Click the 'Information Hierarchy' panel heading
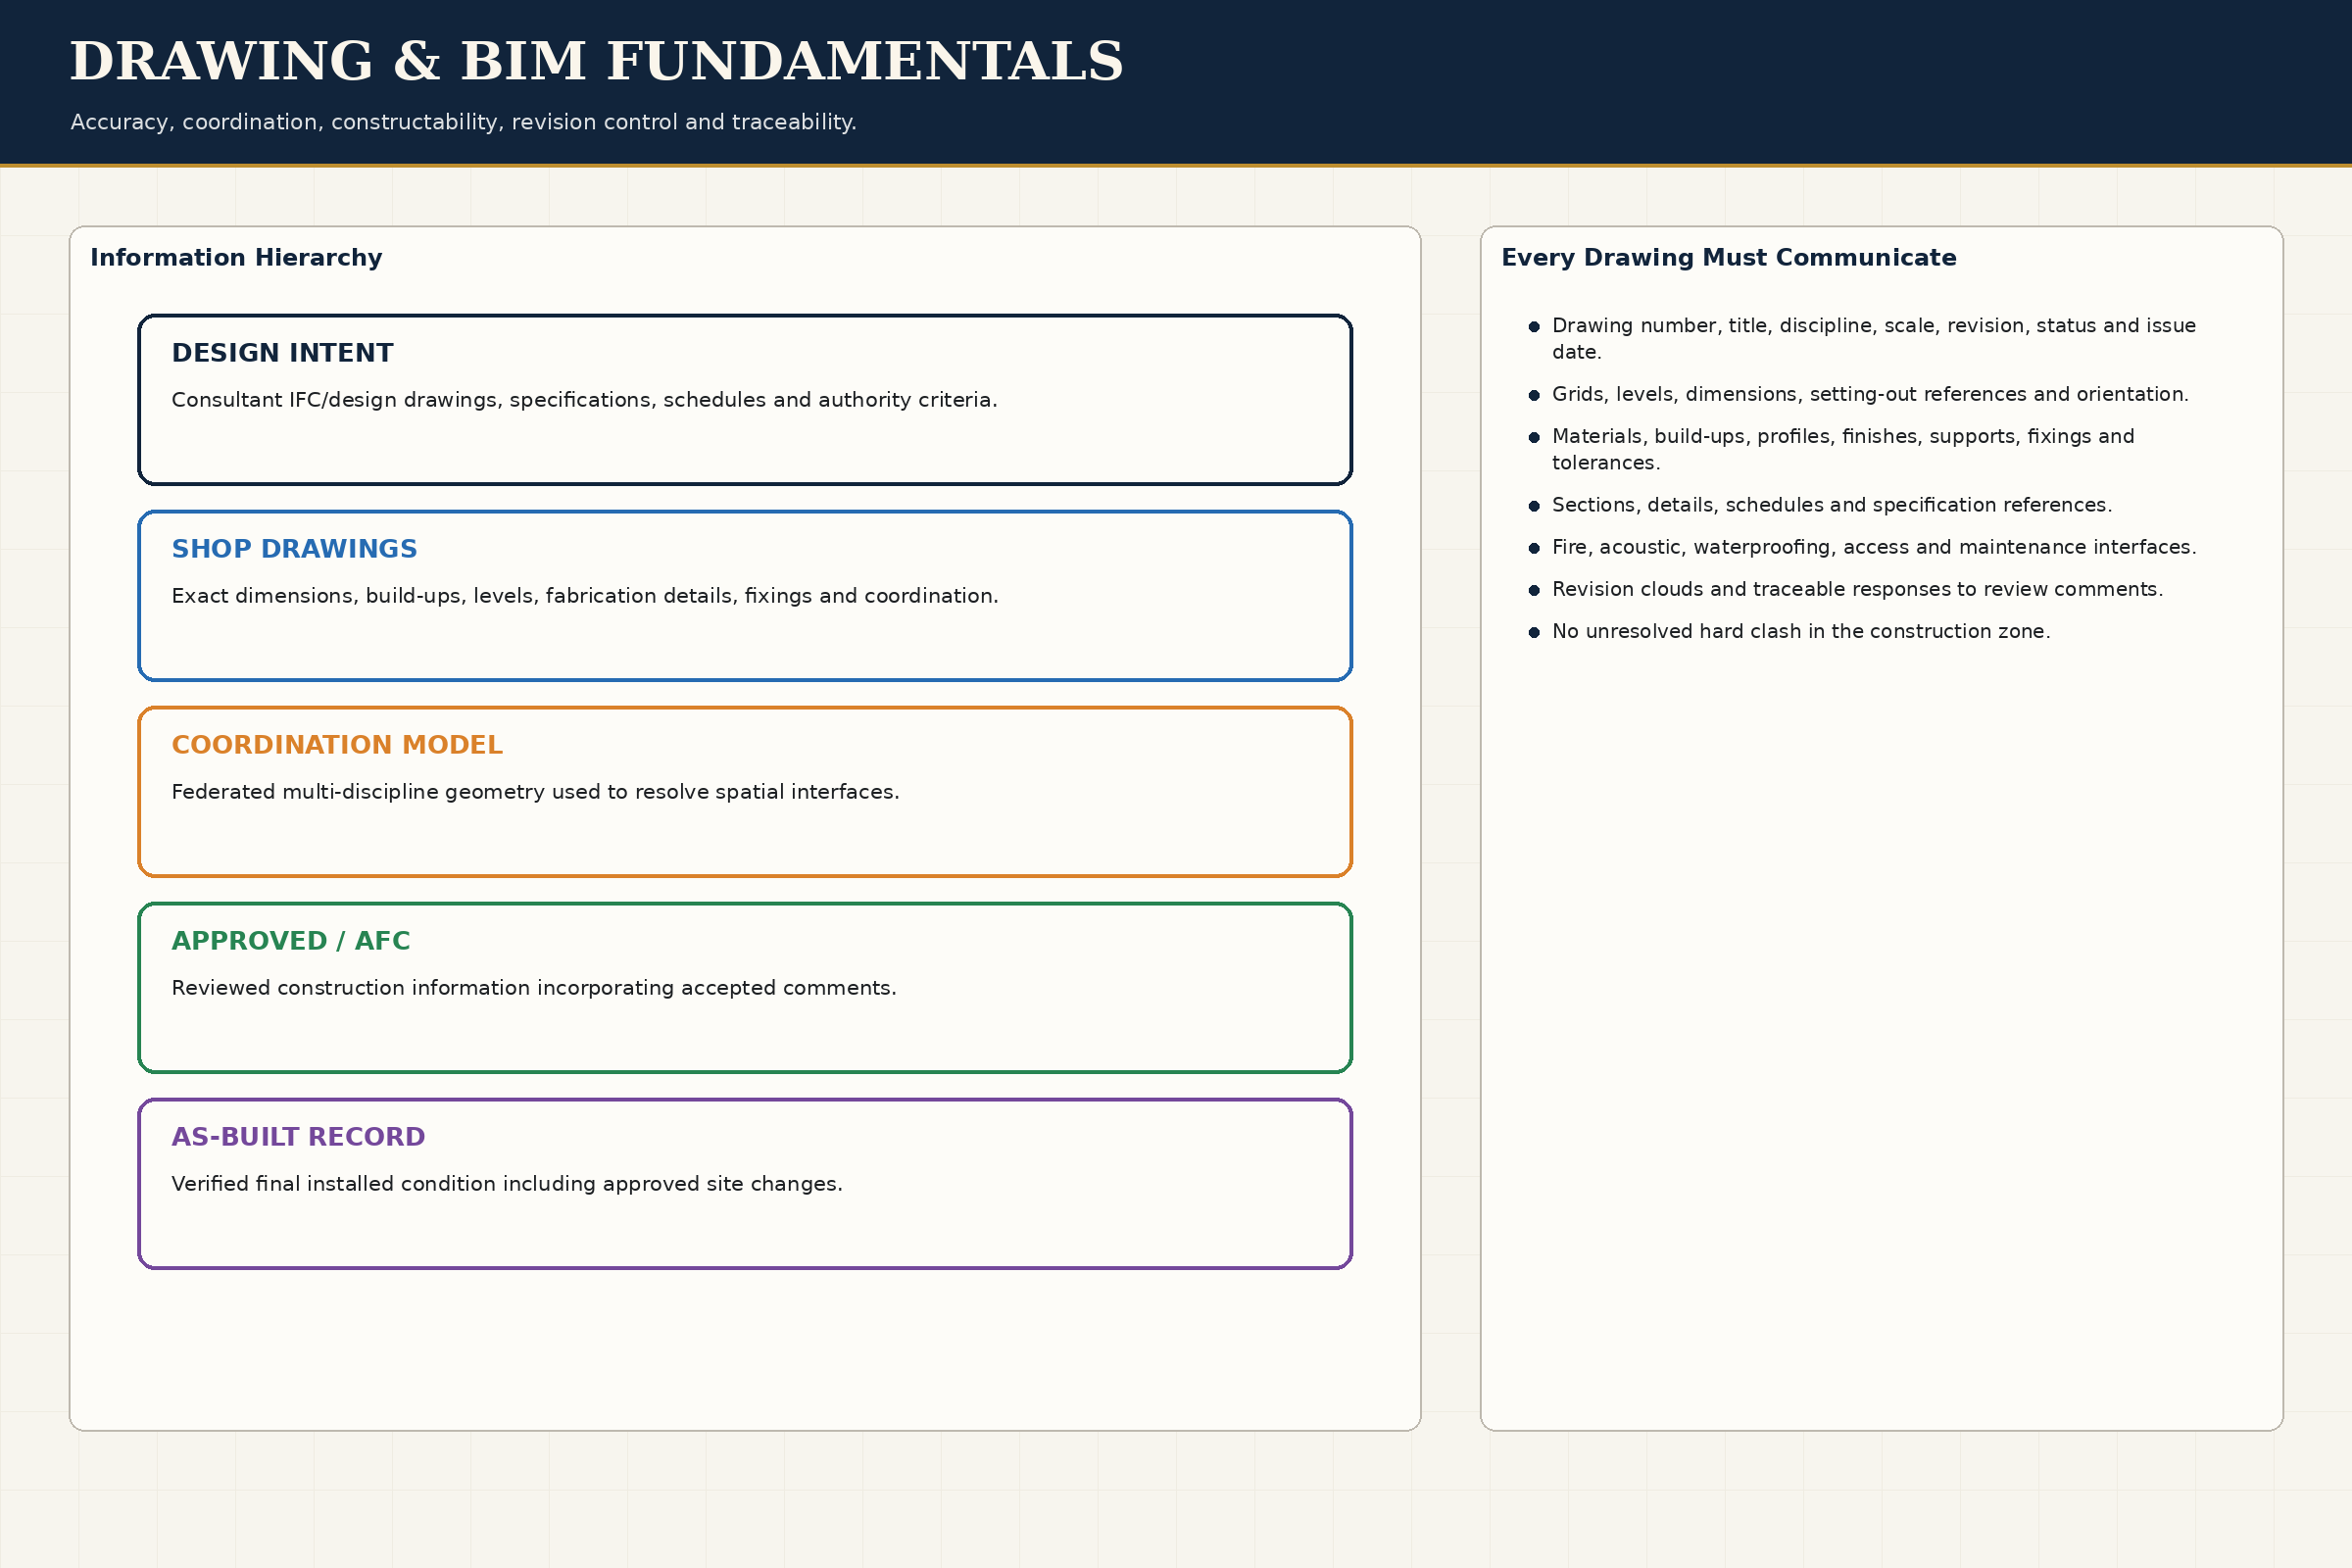Screen dimensions: 2352x1568 pyautogui.click(x=236, y=258)
